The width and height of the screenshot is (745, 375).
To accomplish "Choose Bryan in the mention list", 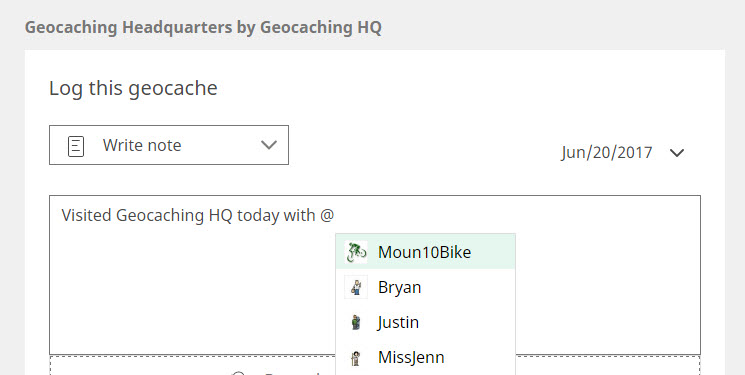I will tap(425, 287).
